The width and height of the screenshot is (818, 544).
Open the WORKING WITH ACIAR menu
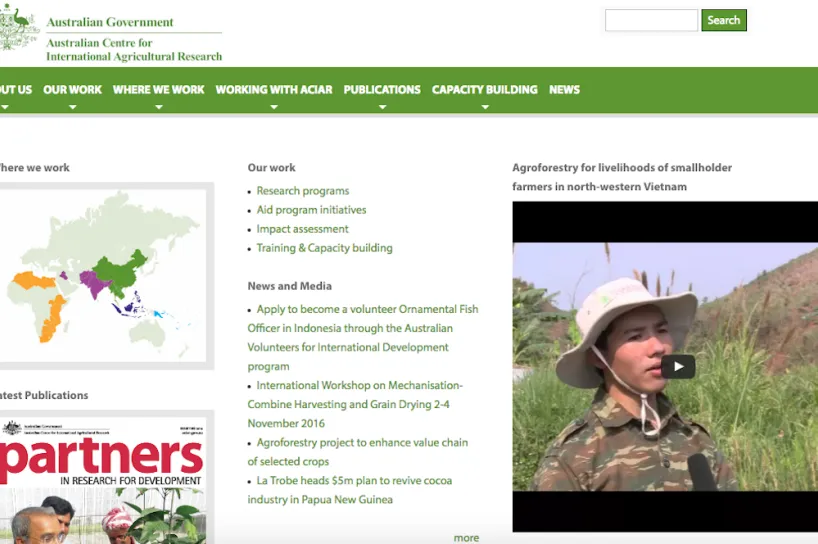click(274, 90)
